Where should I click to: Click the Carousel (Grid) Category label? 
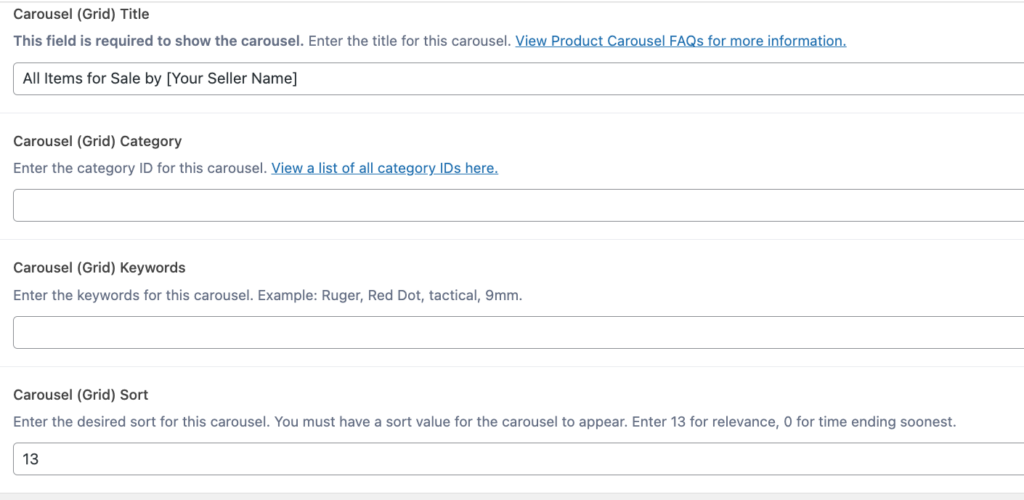(97, 141)
